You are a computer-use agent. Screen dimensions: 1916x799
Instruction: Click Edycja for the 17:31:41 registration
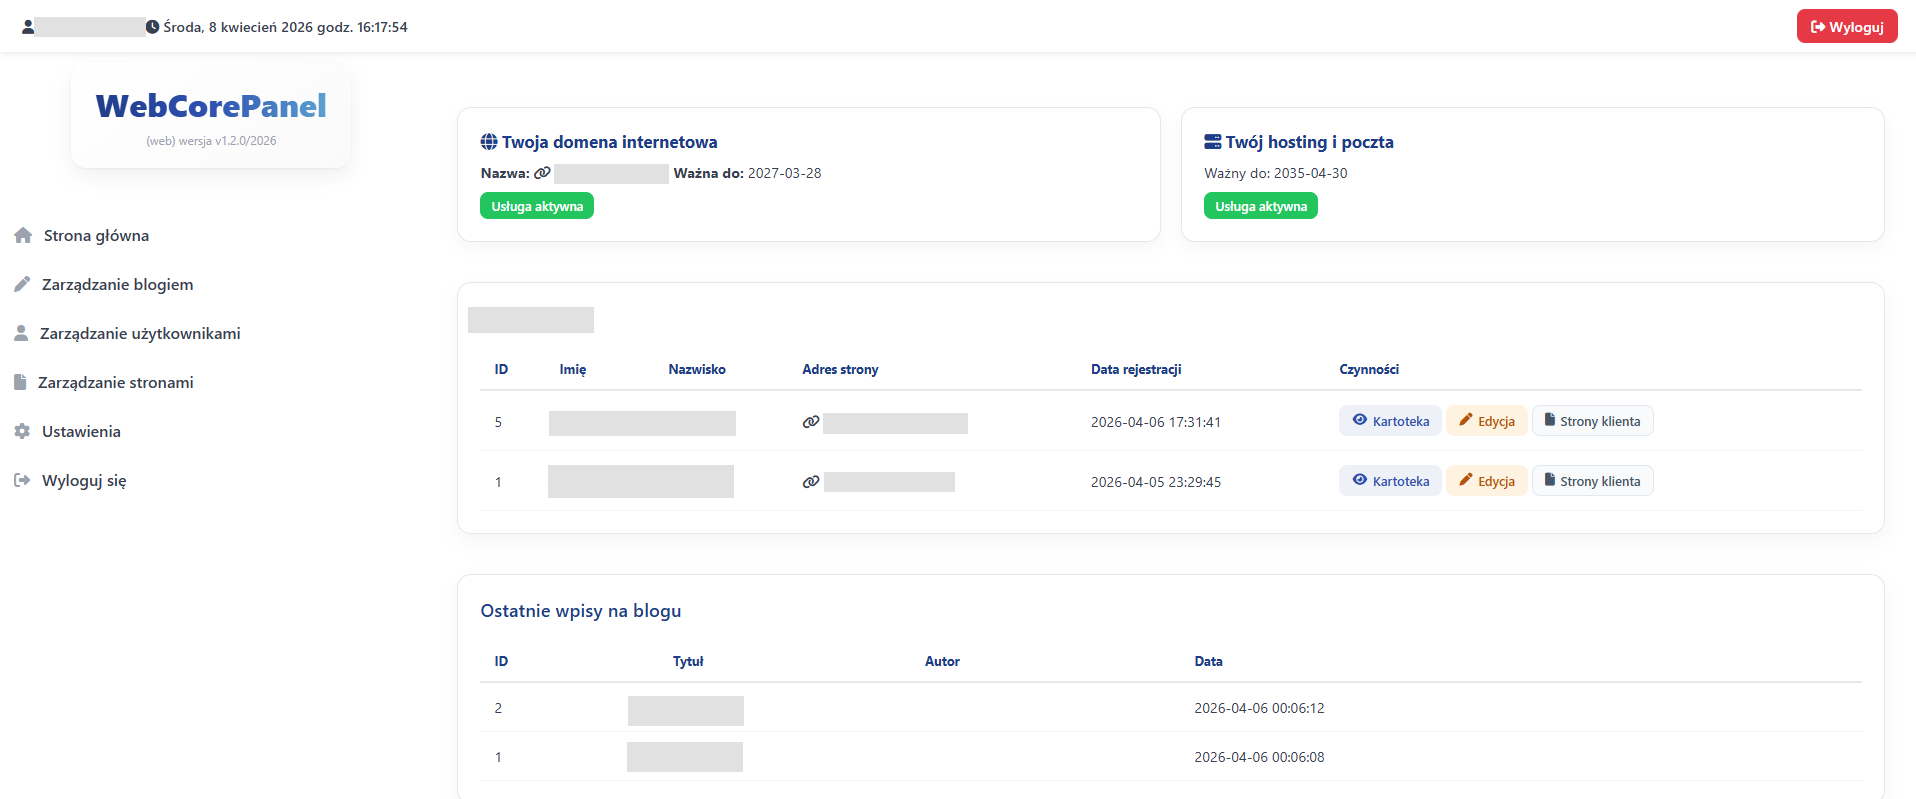point(1486,421)
